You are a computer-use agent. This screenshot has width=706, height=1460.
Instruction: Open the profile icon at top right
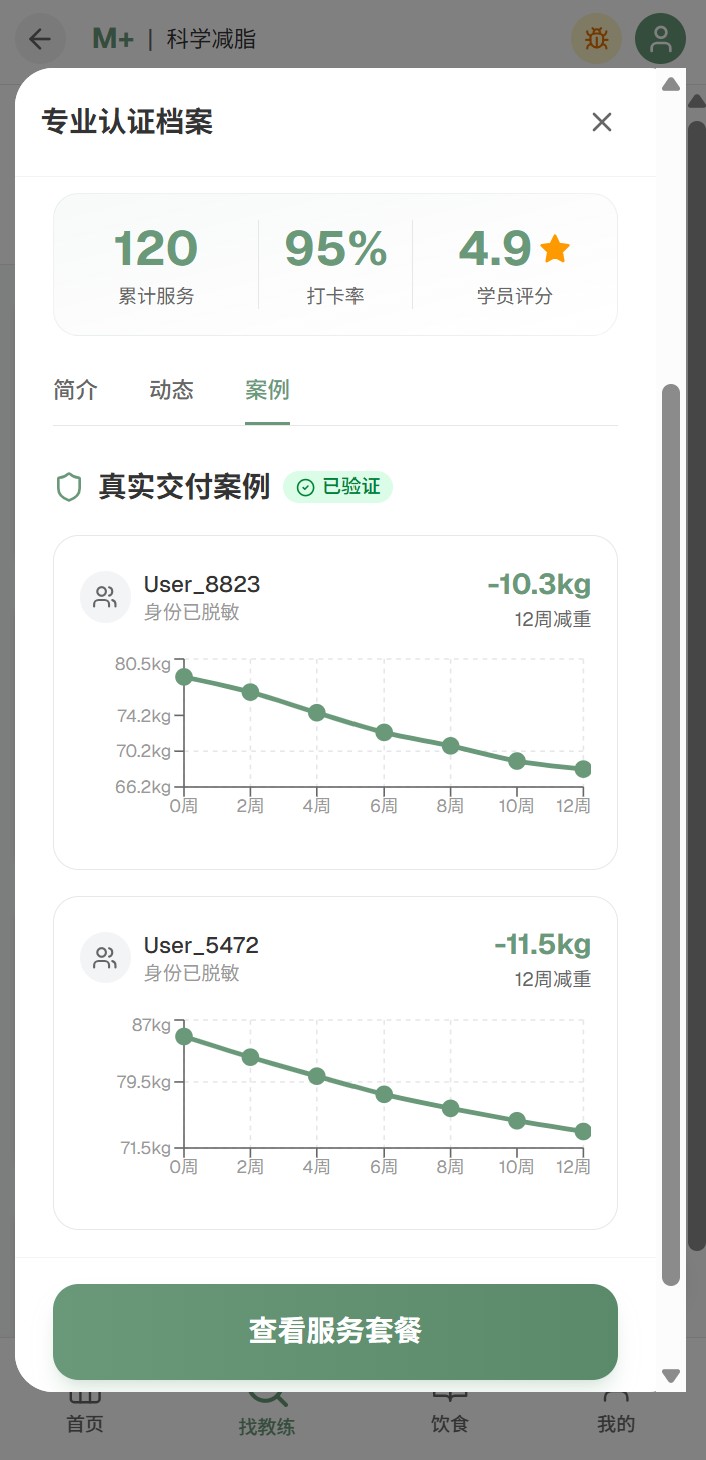(660, 38)
